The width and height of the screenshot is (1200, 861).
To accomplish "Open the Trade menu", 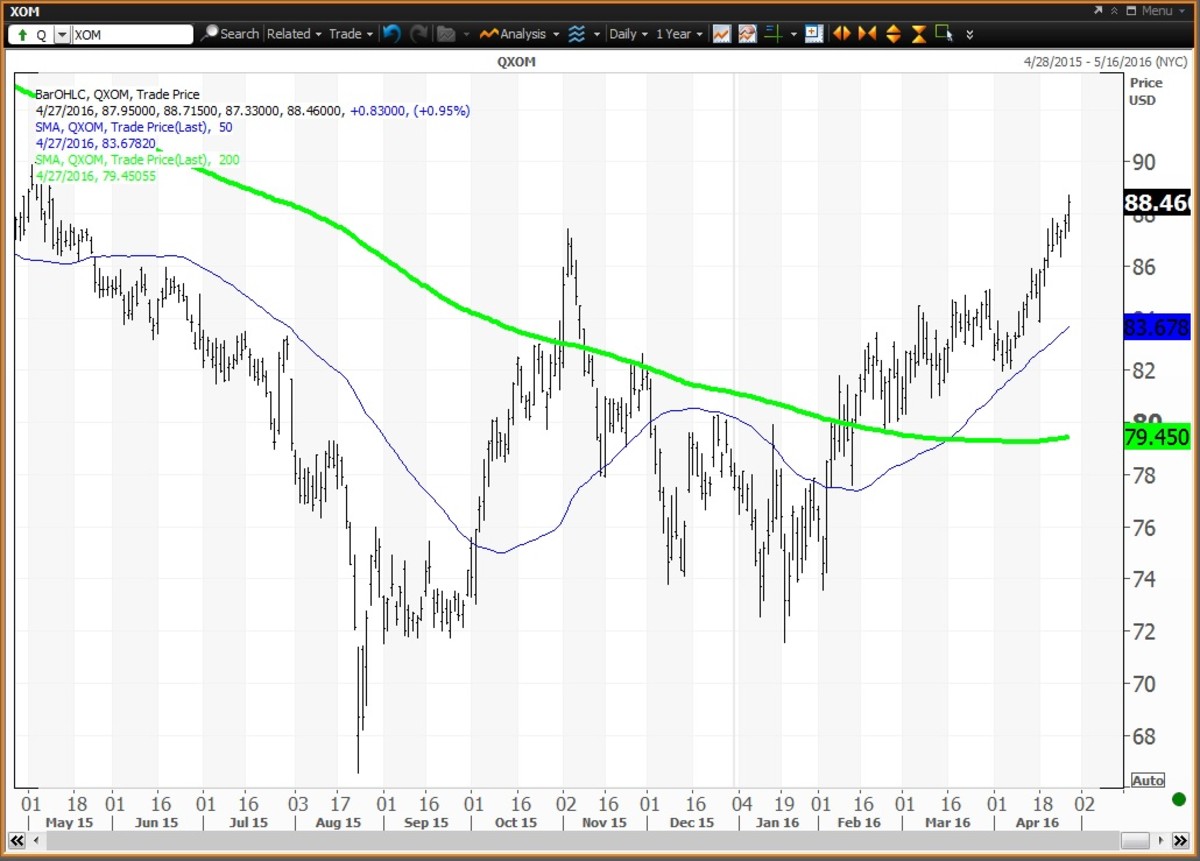I will (x=351, y=34).
